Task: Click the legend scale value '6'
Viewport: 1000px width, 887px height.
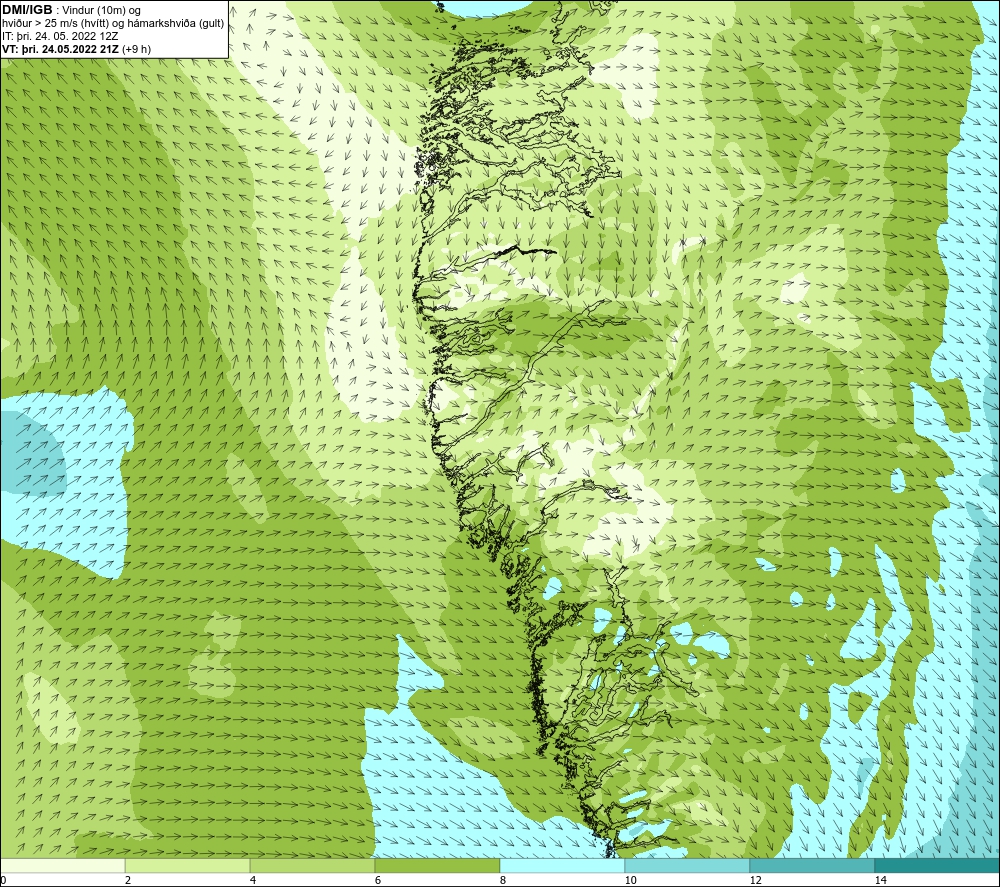Action: pos(378,880)
